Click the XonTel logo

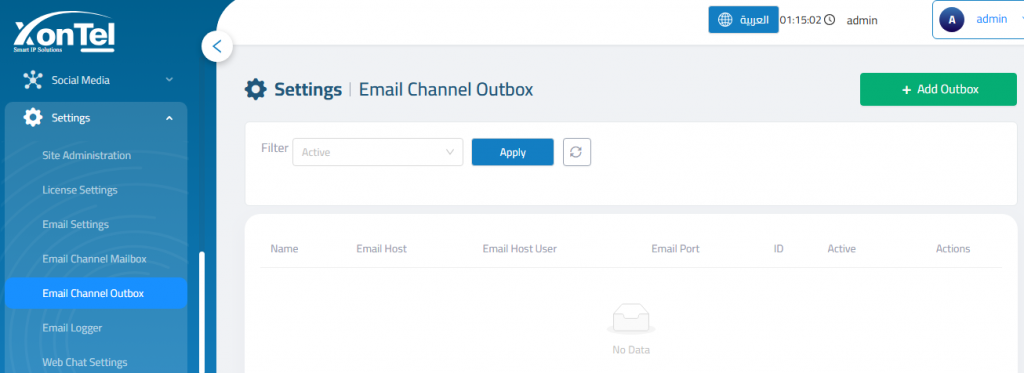[64, 36]
